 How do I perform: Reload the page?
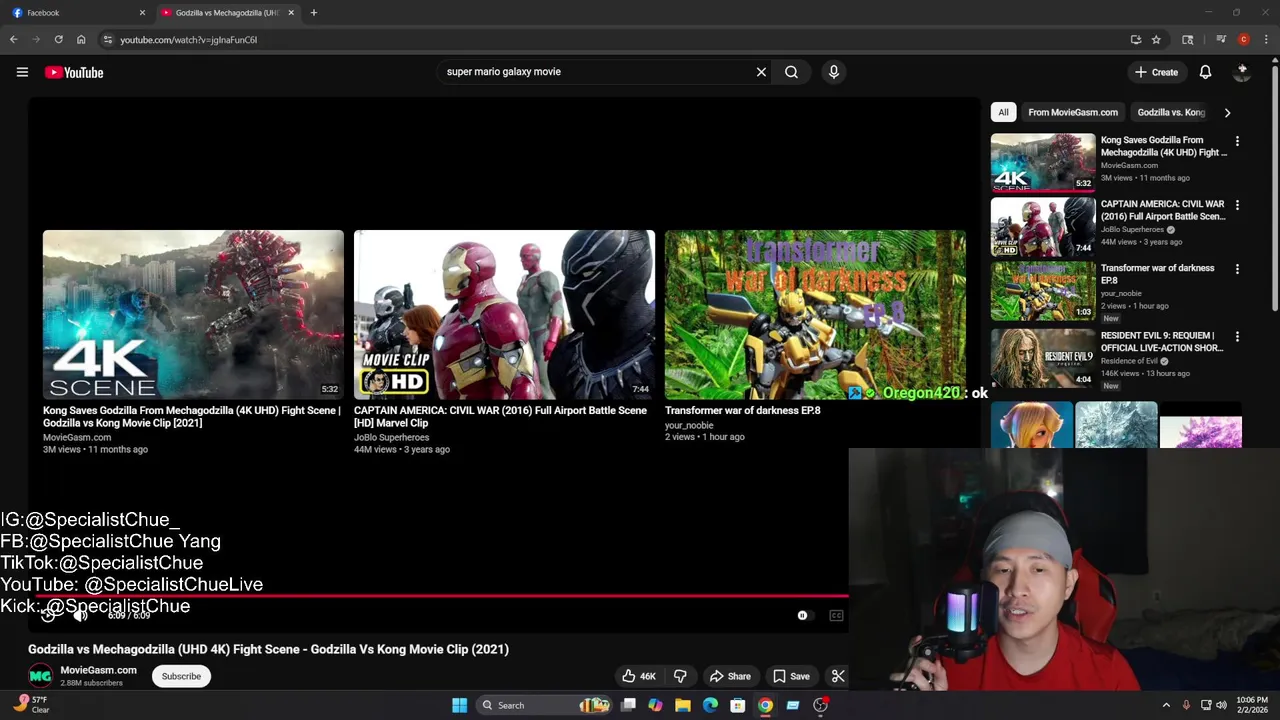[x=58, y=40]
